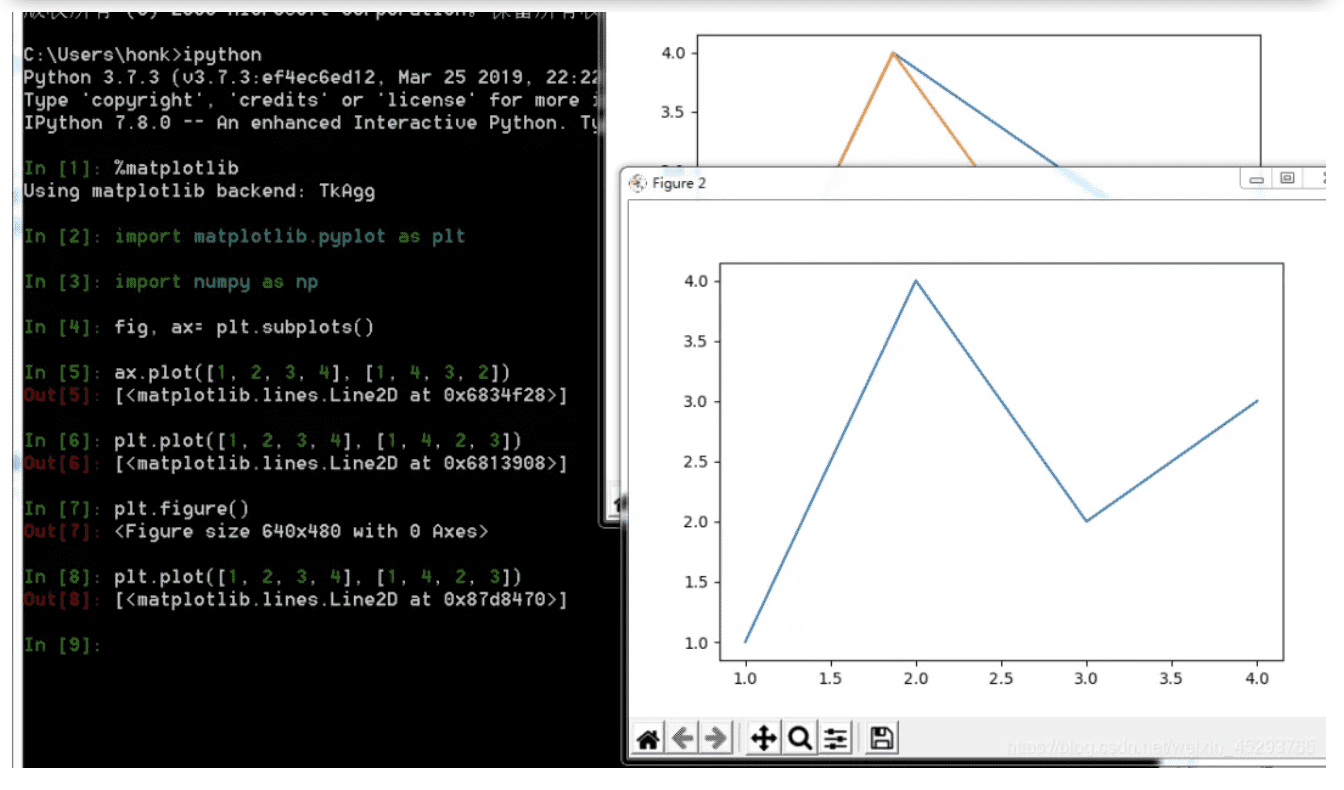Activate the Pan axes tool

pyautogui.click(x=764, y=739)
